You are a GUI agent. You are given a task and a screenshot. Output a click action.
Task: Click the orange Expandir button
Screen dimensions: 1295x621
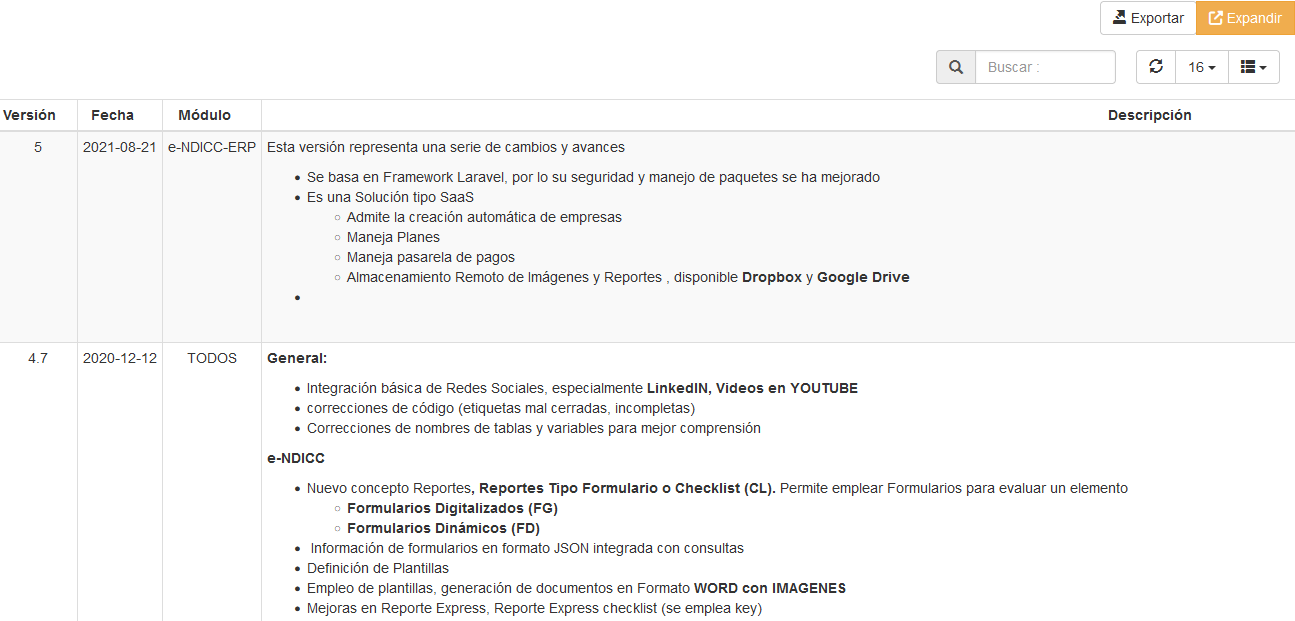click(x=1245, y=18)
